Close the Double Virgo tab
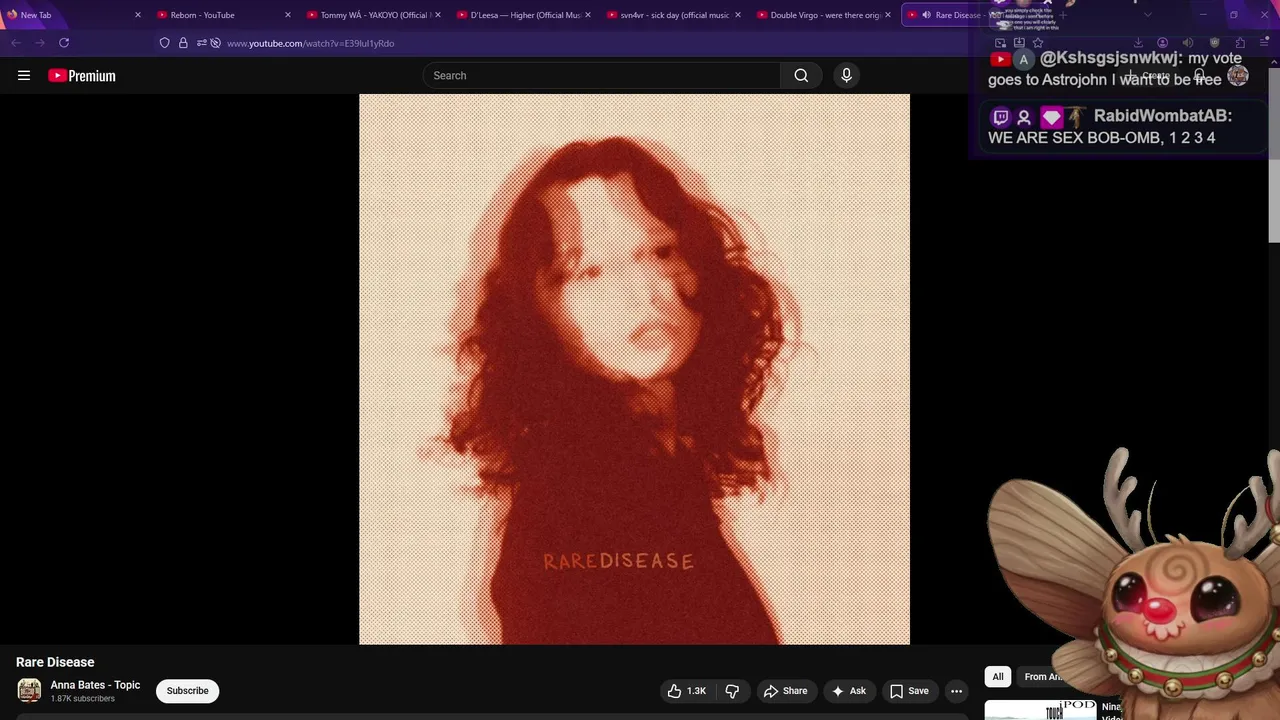1280x720 pixels. pyautogui.click(x=888, y=15)
